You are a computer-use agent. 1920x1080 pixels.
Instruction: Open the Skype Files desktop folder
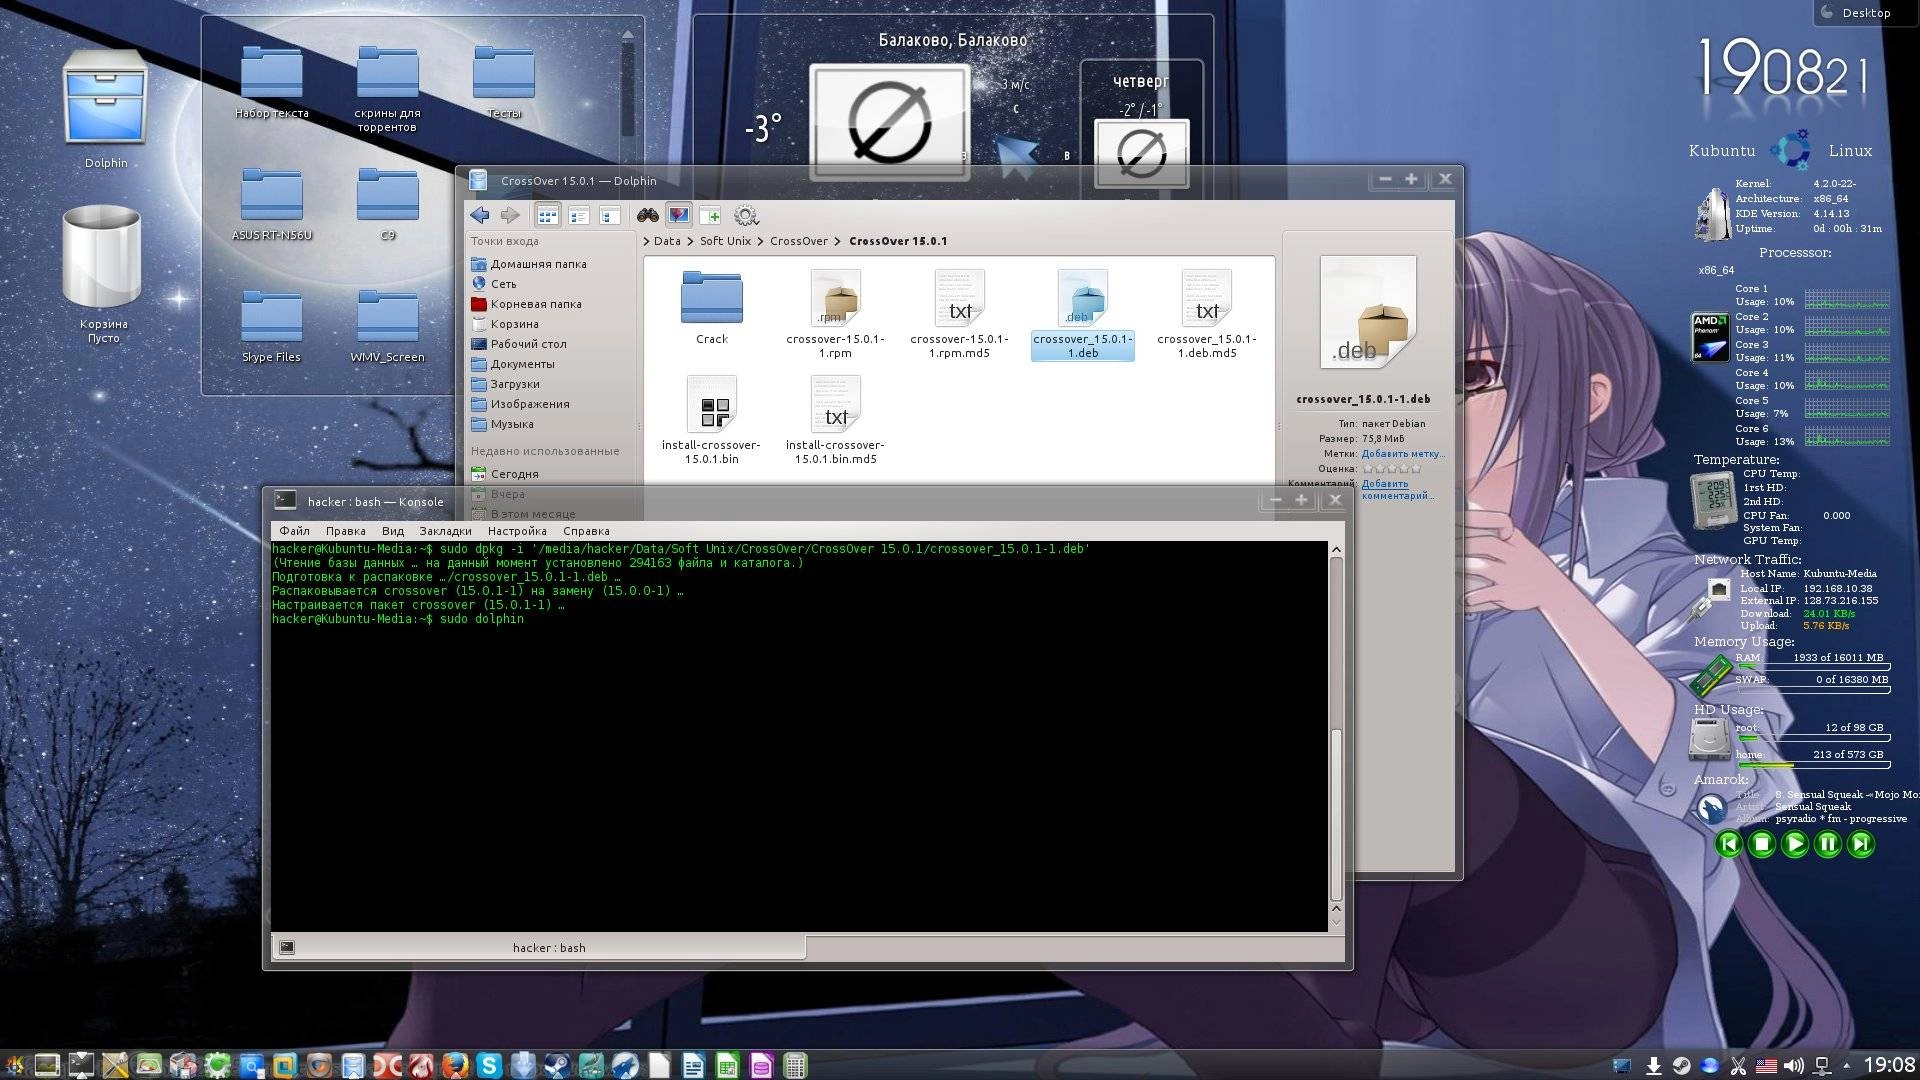tap(271, 326)
